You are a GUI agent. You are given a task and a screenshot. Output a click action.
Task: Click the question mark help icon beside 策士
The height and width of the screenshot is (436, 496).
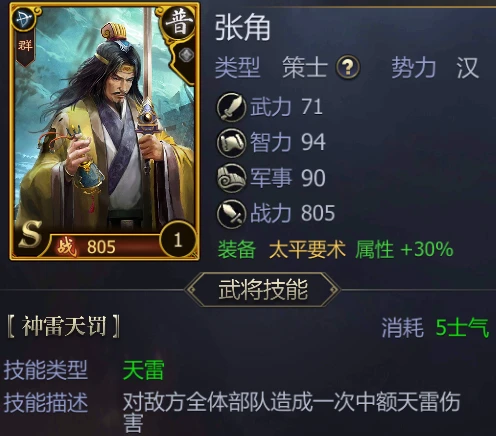point(348,67)
